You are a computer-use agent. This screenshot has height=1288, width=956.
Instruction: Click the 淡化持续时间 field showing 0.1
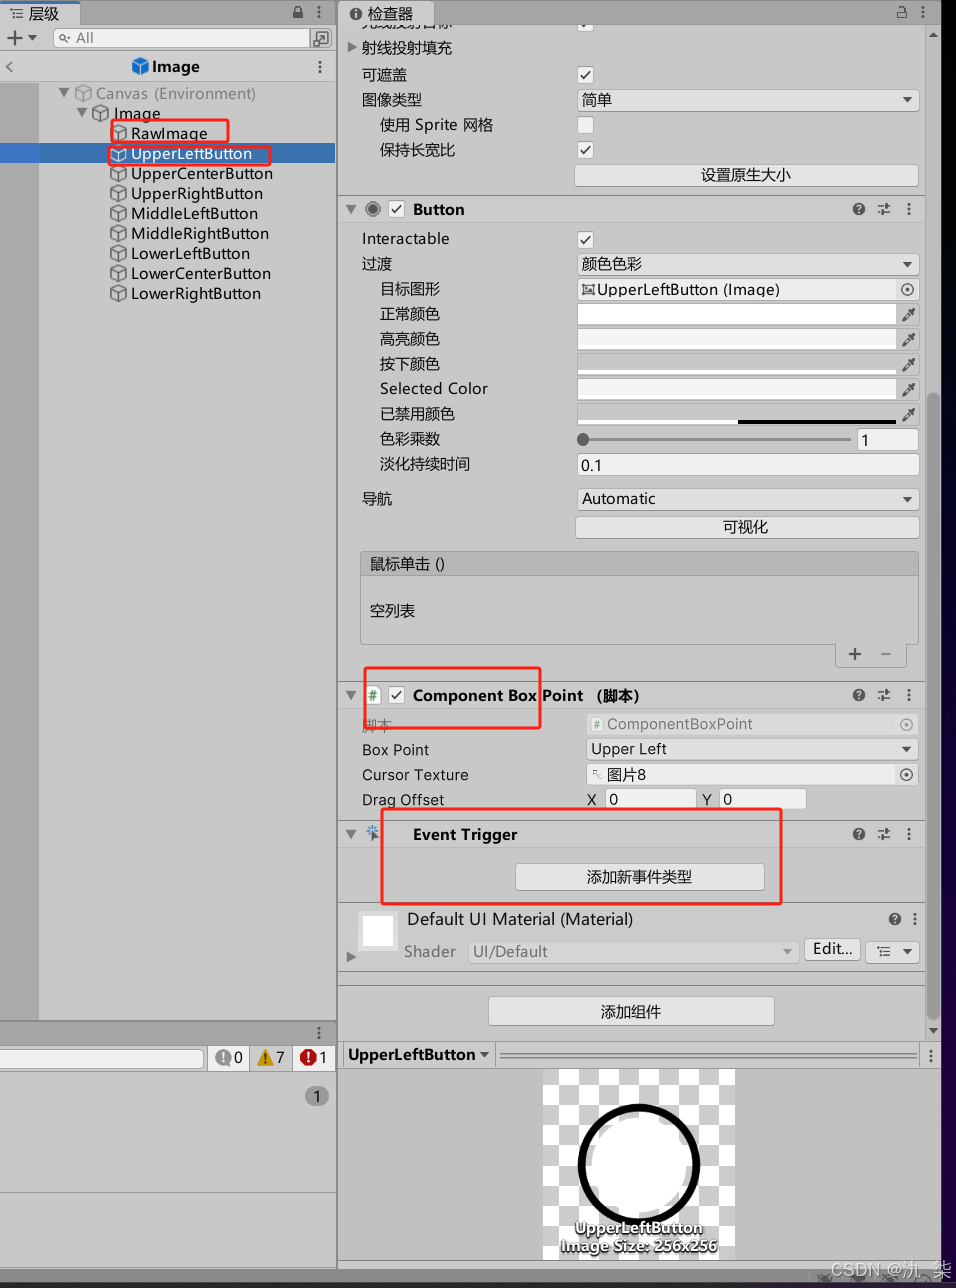click(x=747, y=465)
